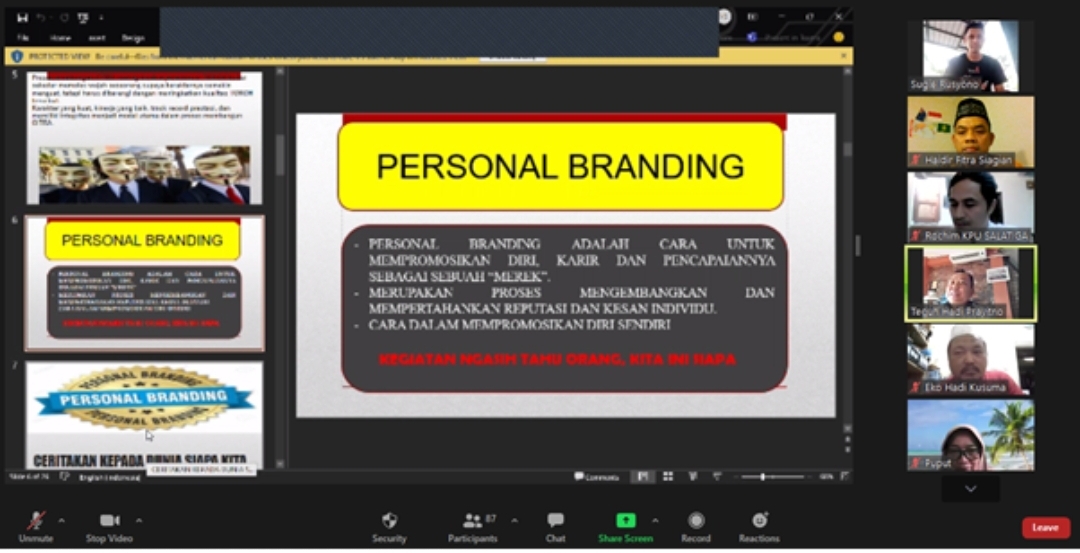1080x553 pixels.
Task: Adjust the PowerPoint zoom slider
Action: pos(763,477)
